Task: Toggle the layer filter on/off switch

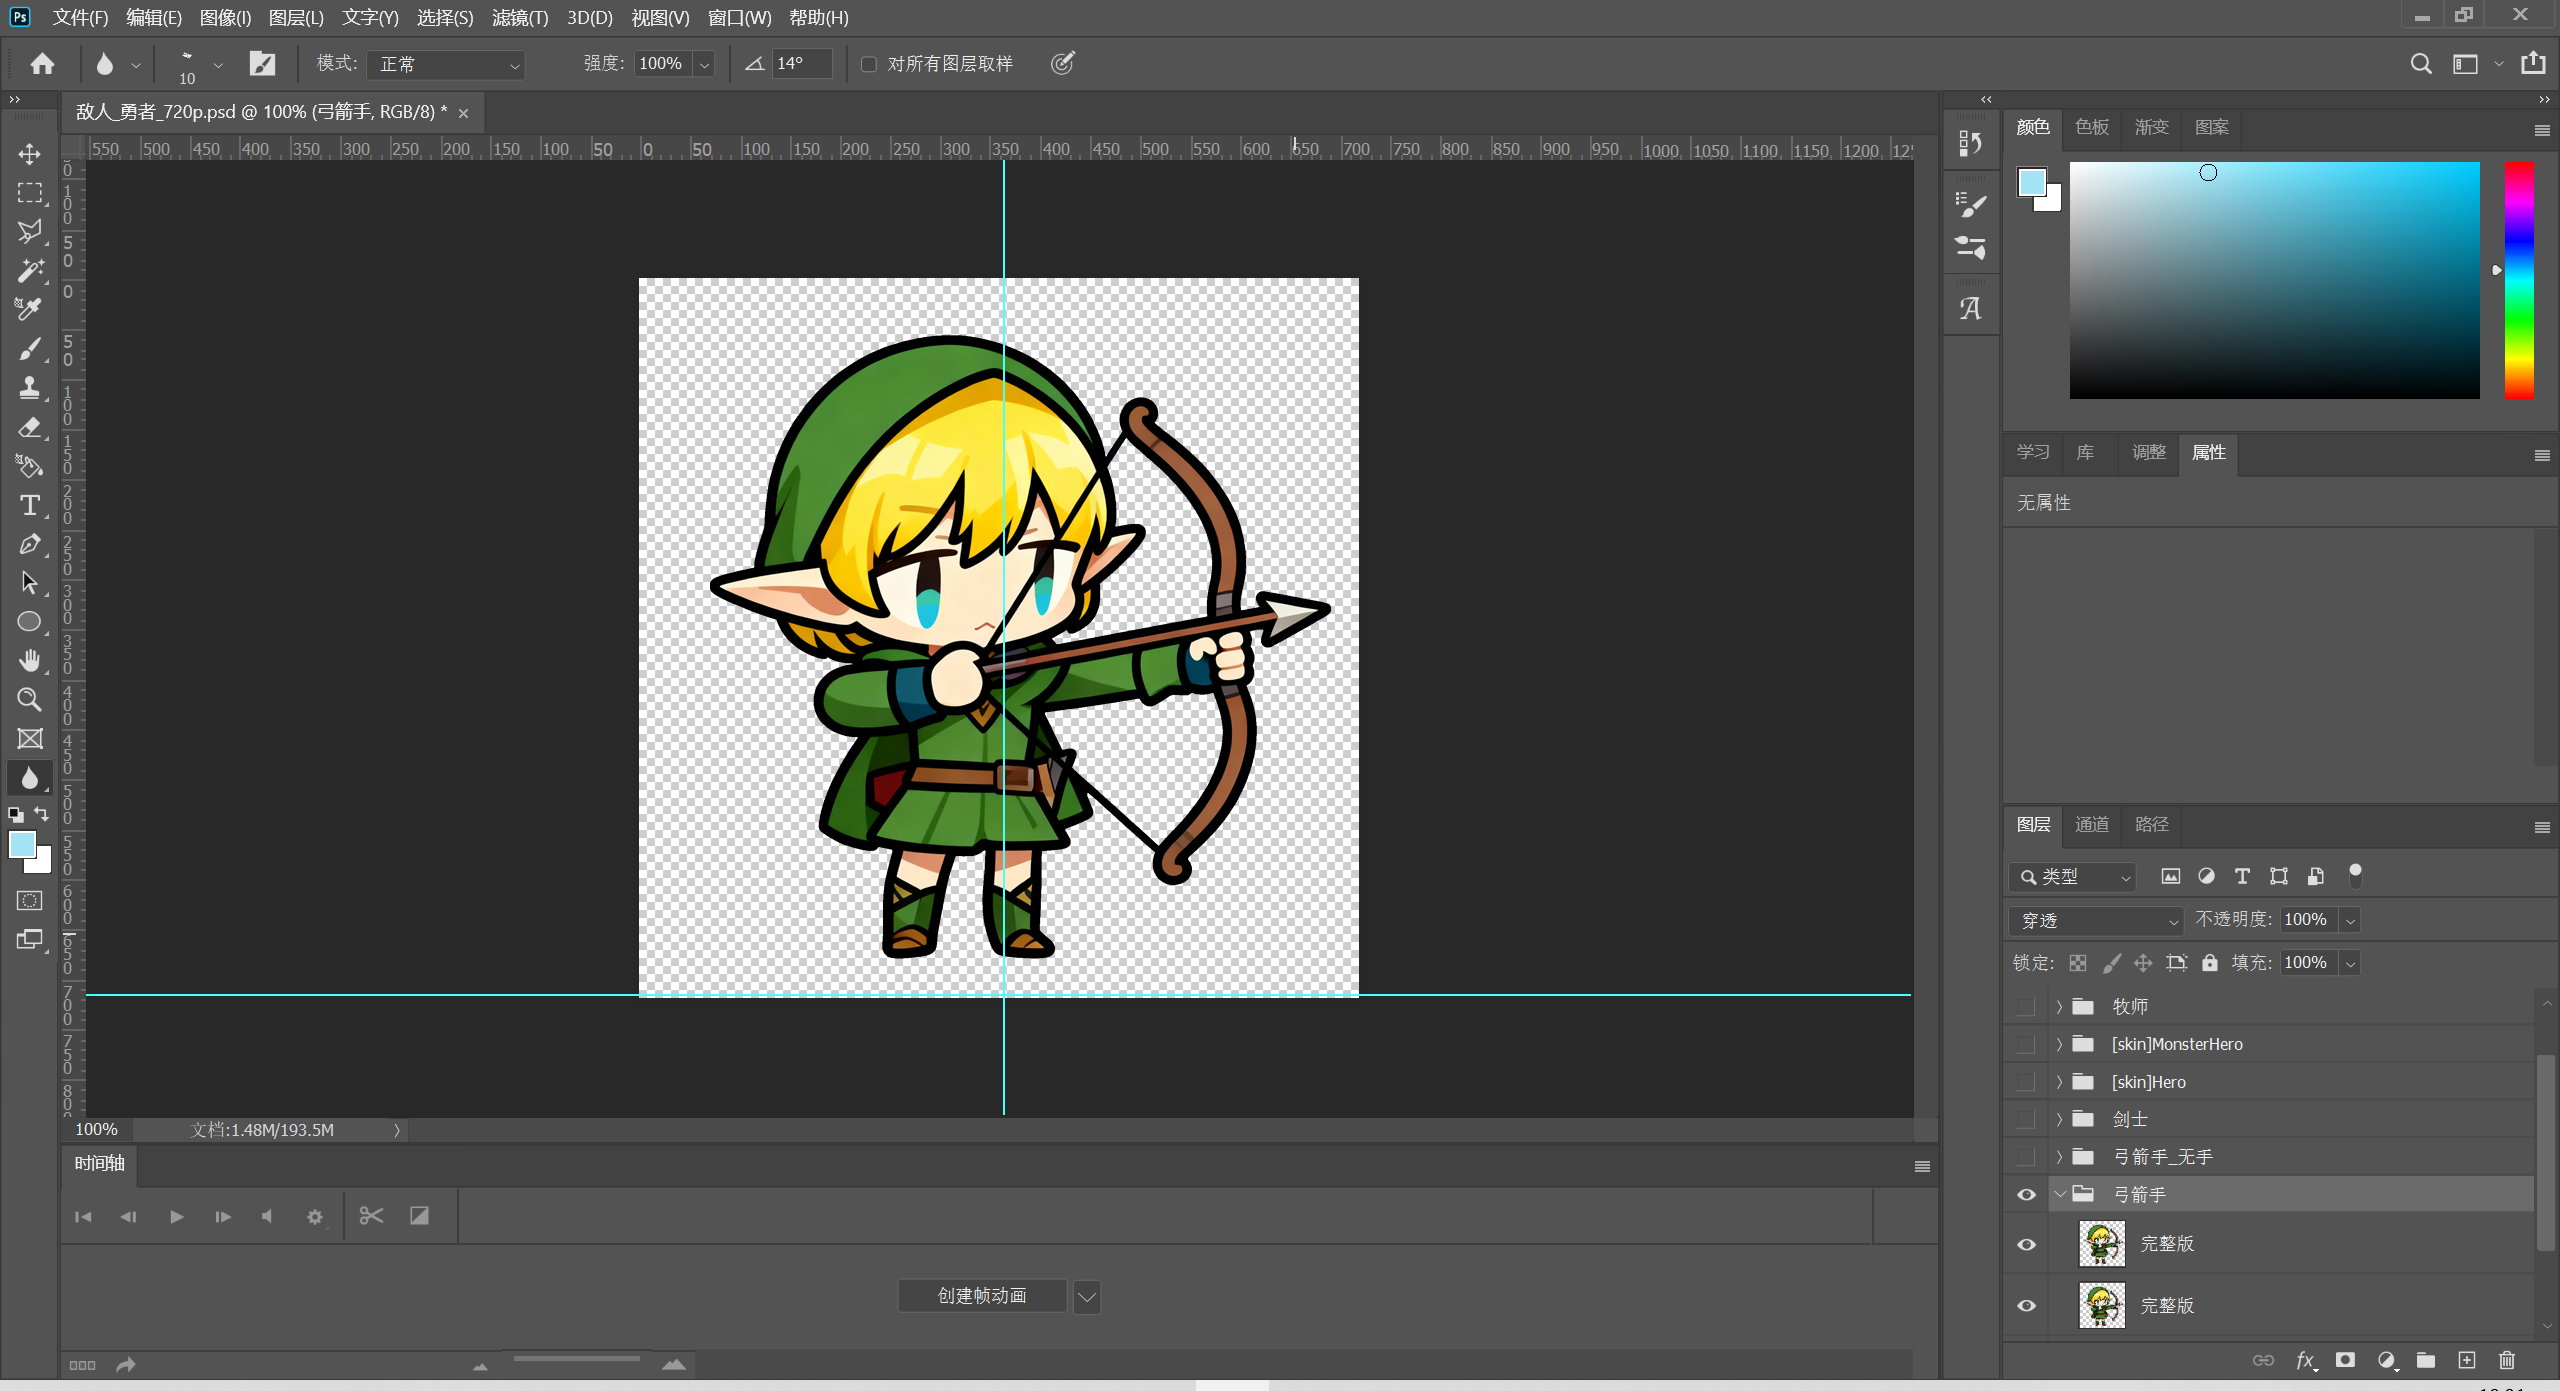Action: pos(2355,876)
